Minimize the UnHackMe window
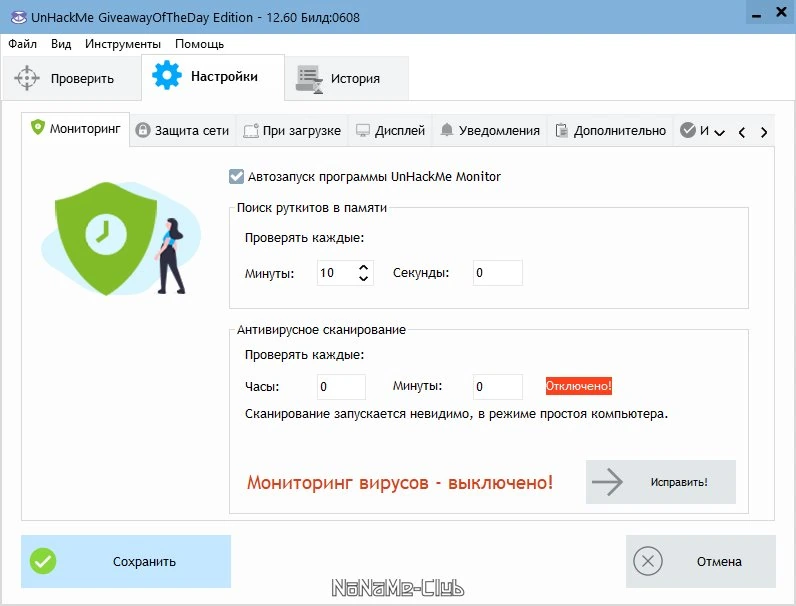796x606 pixels. (756, 15)
